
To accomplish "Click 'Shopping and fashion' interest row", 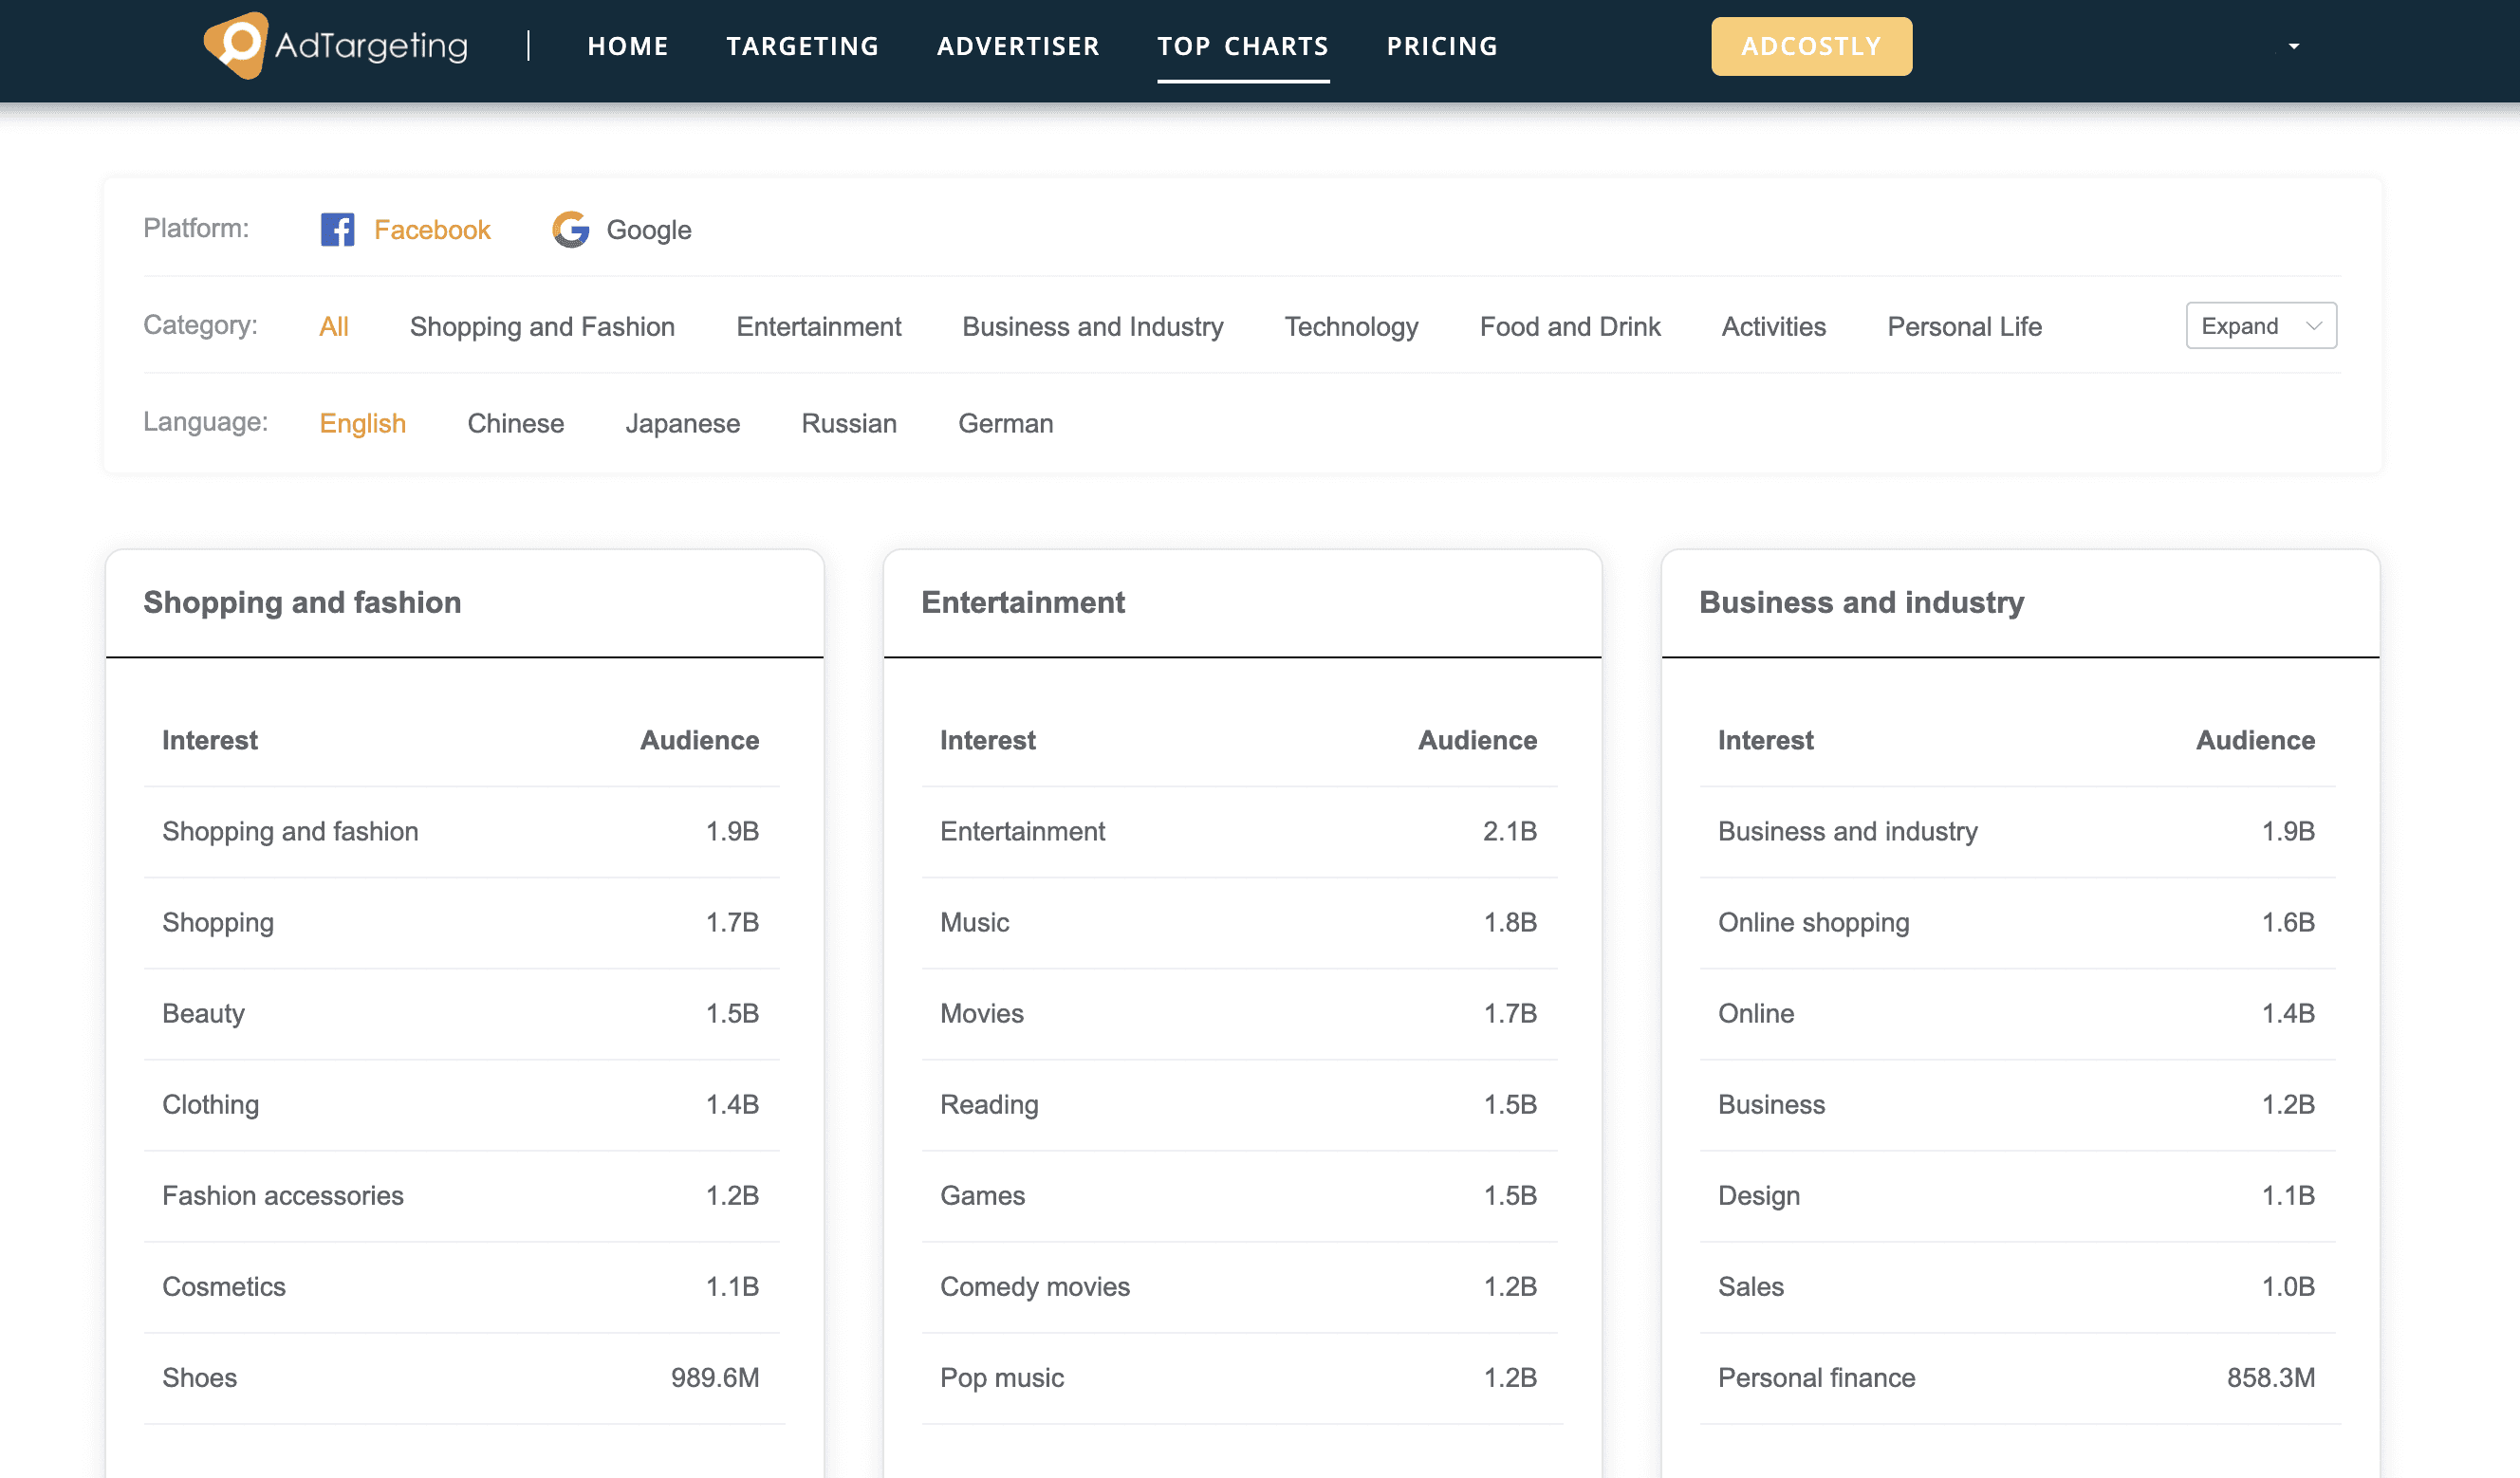I will tap(462, 831).
